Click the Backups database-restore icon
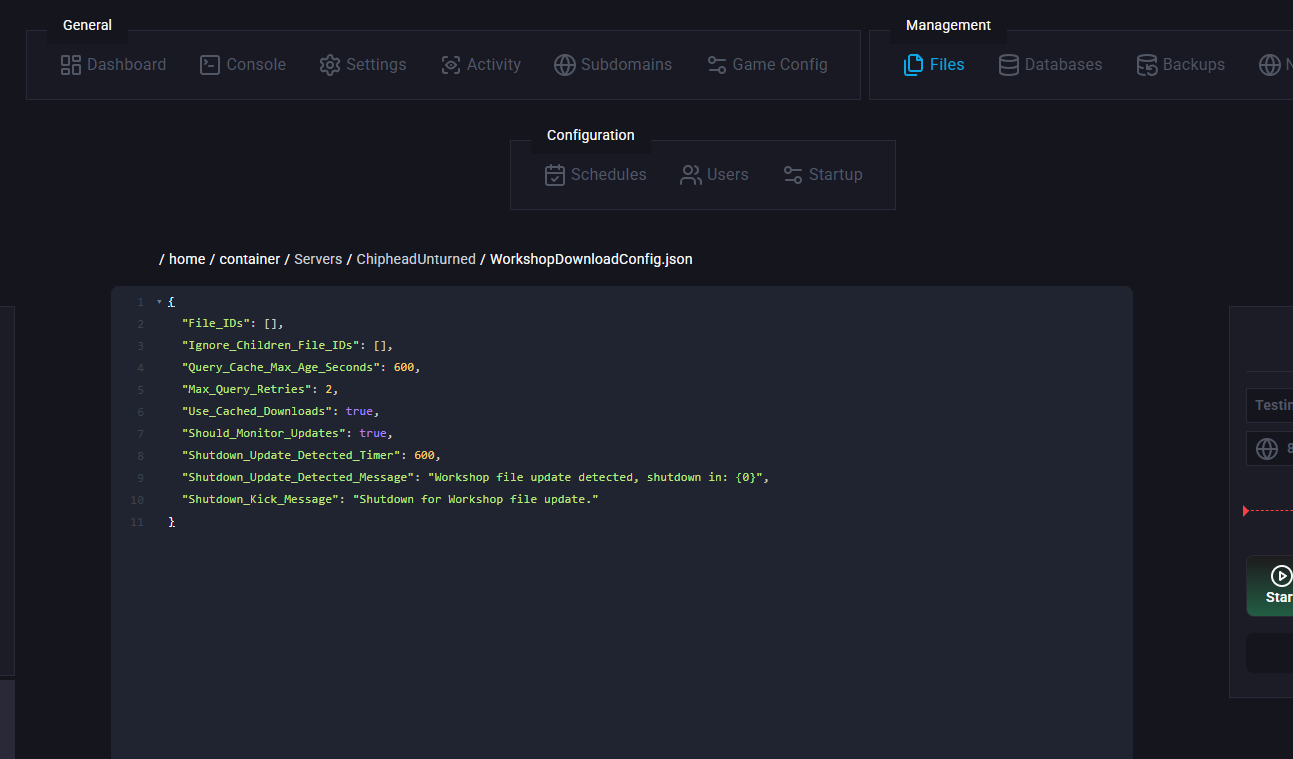The width and height of the screenshot is (1293, 759). (x=1147, y=65)
